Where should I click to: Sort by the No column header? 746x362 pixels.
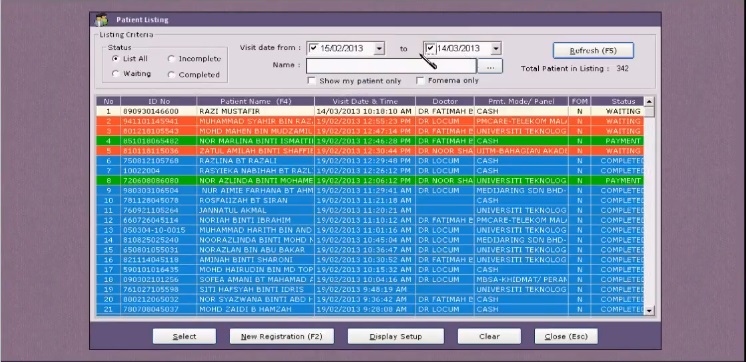[108, 101]
